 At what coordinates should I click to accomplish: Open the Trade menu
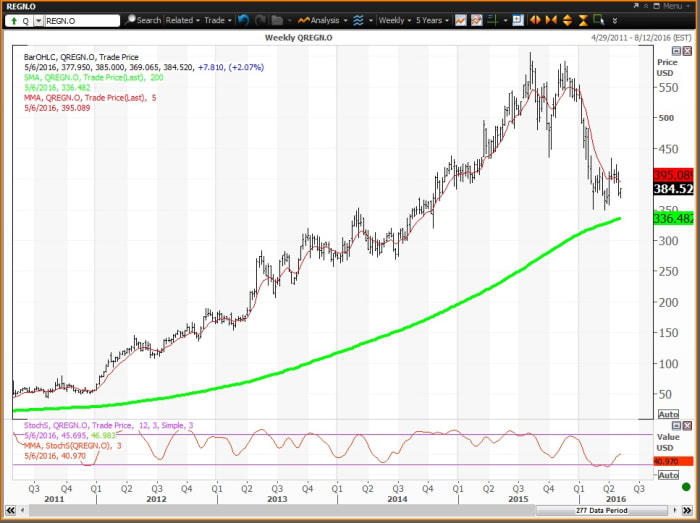[216, 20]
